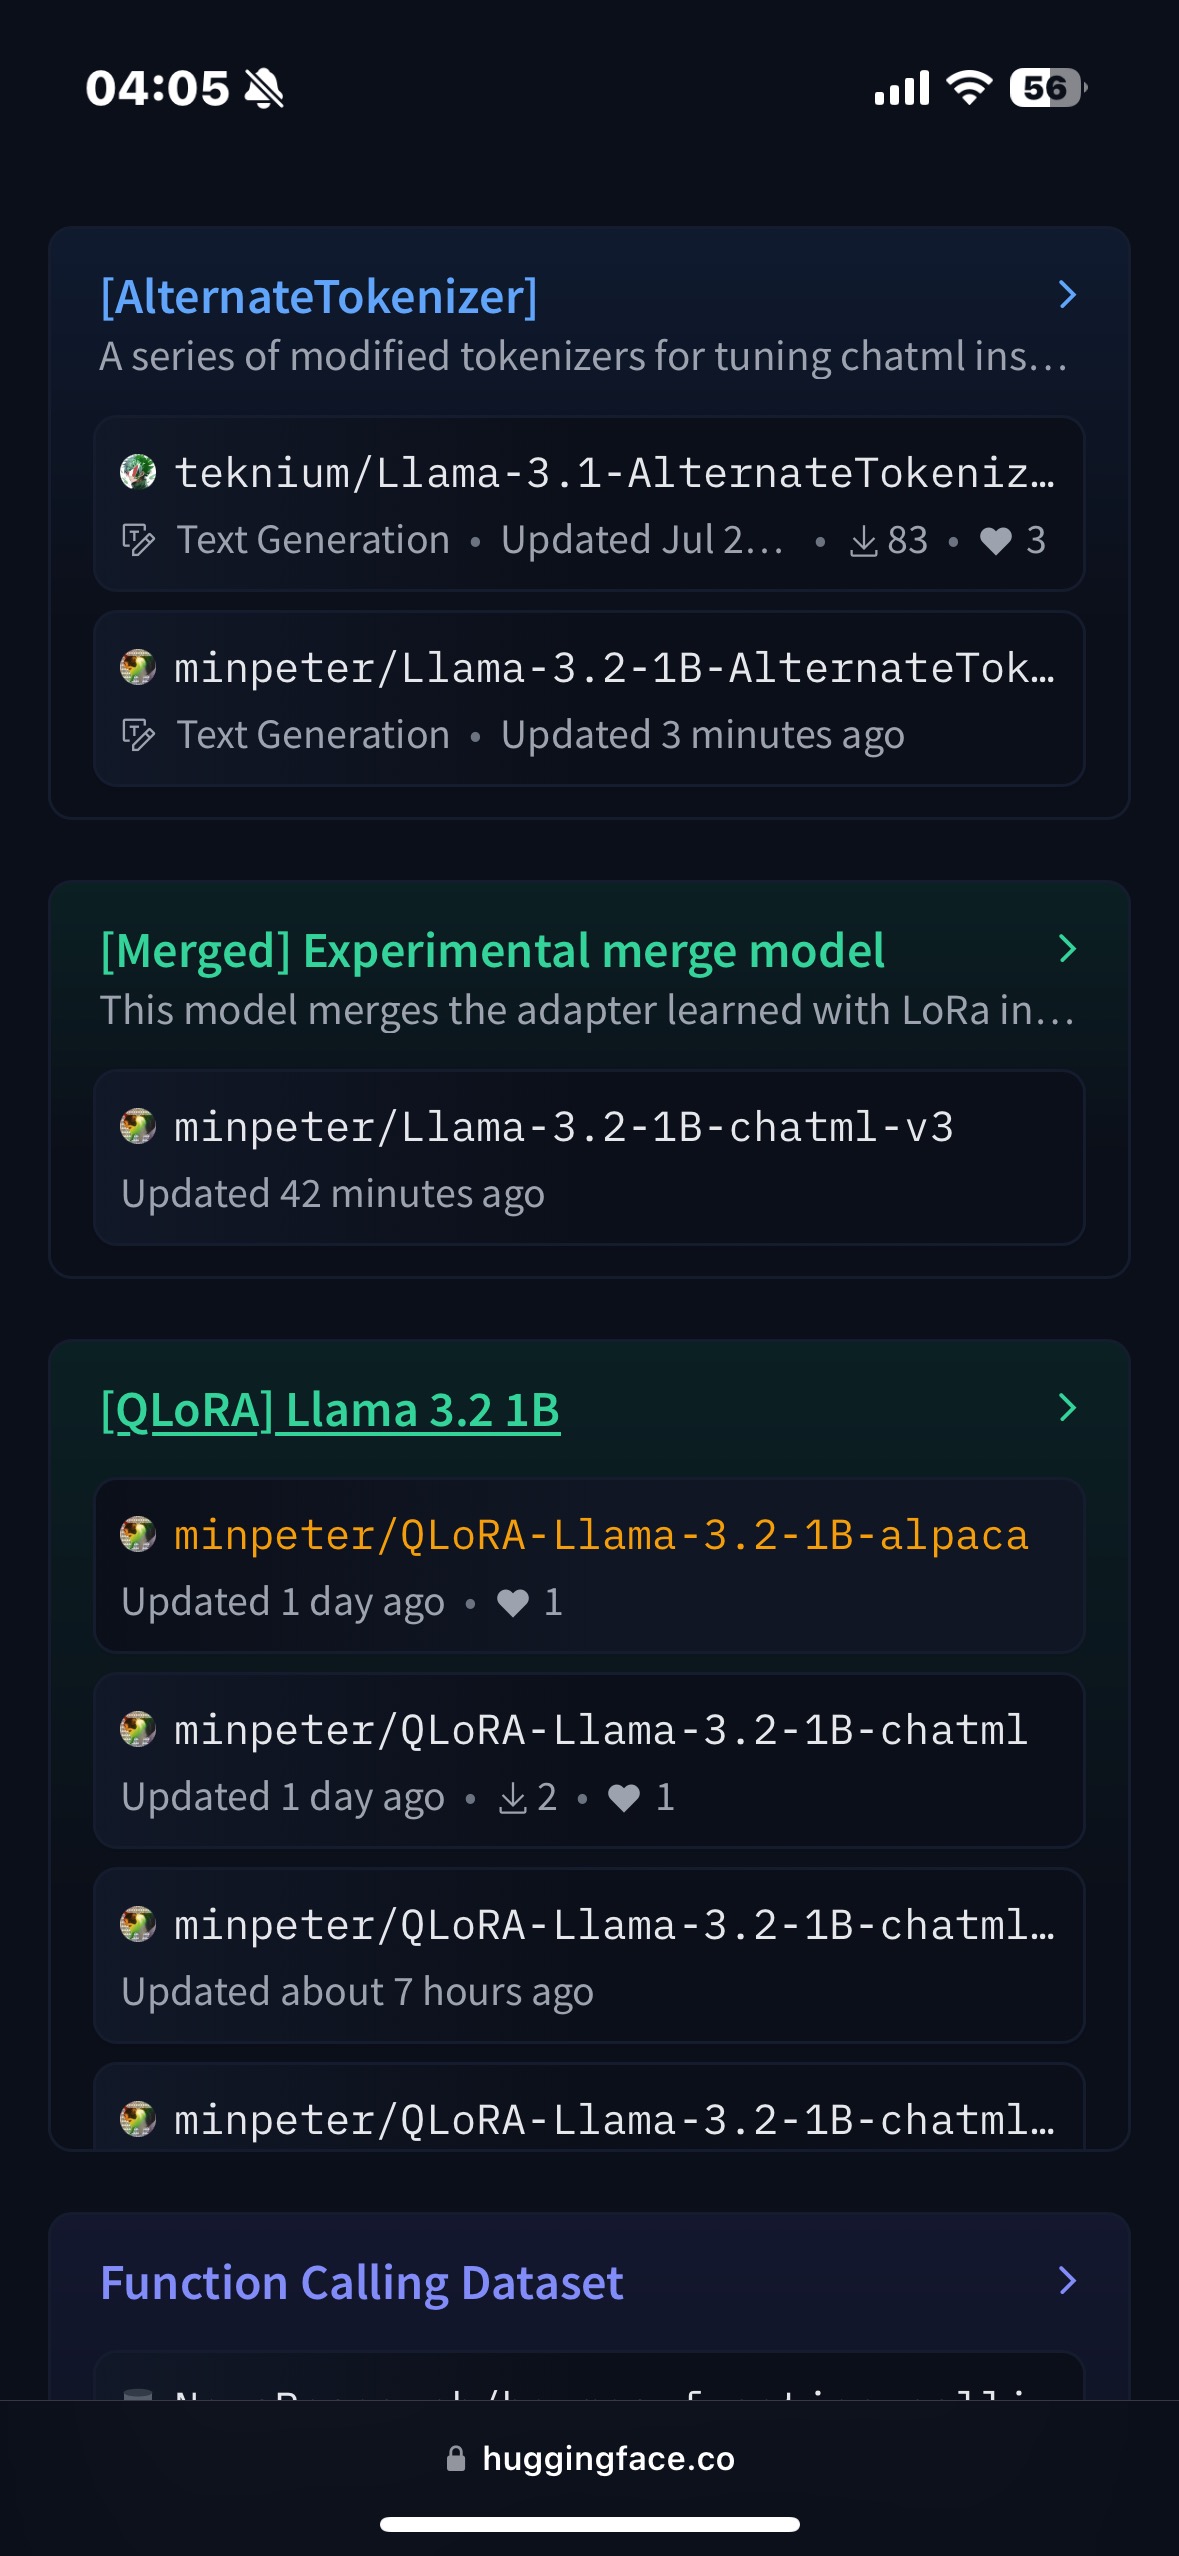
Task: Click the heart icon on QLoRA alpaca model
Action: click(513, 1603)
